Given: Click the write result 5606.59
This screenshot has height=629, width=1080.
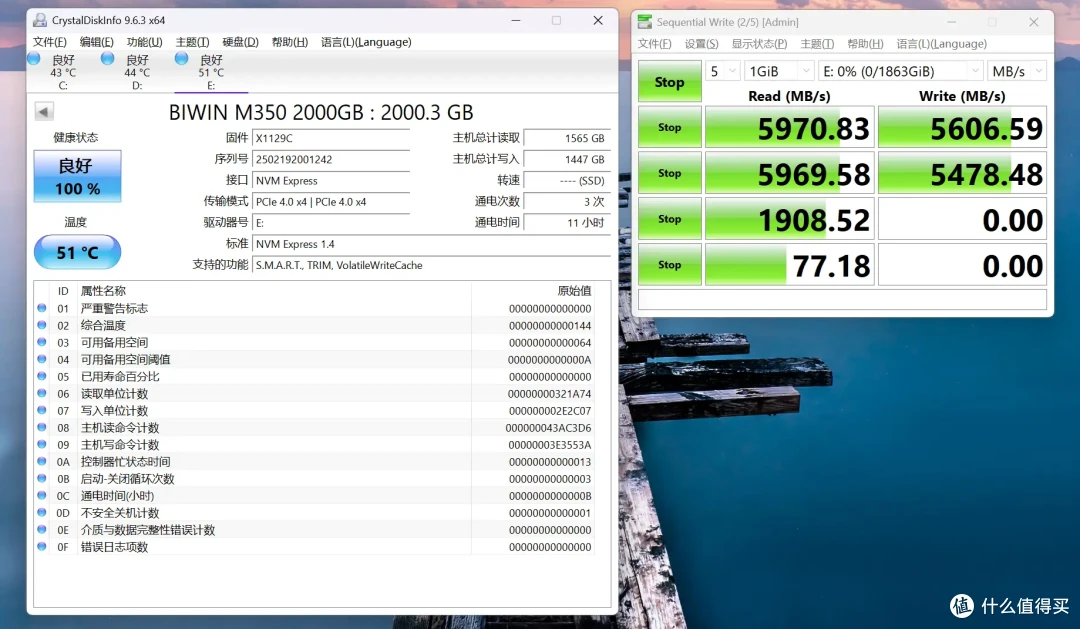Looking at the screenshot, I should tap(962, 127).
